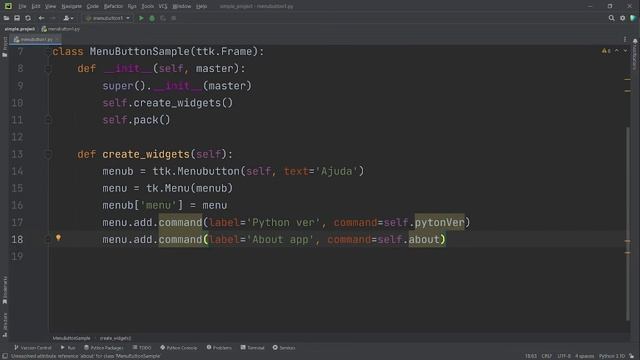Click the line number 19 in the gutter
This screenshot has height=360, width=640.
[x=17, y=257]
